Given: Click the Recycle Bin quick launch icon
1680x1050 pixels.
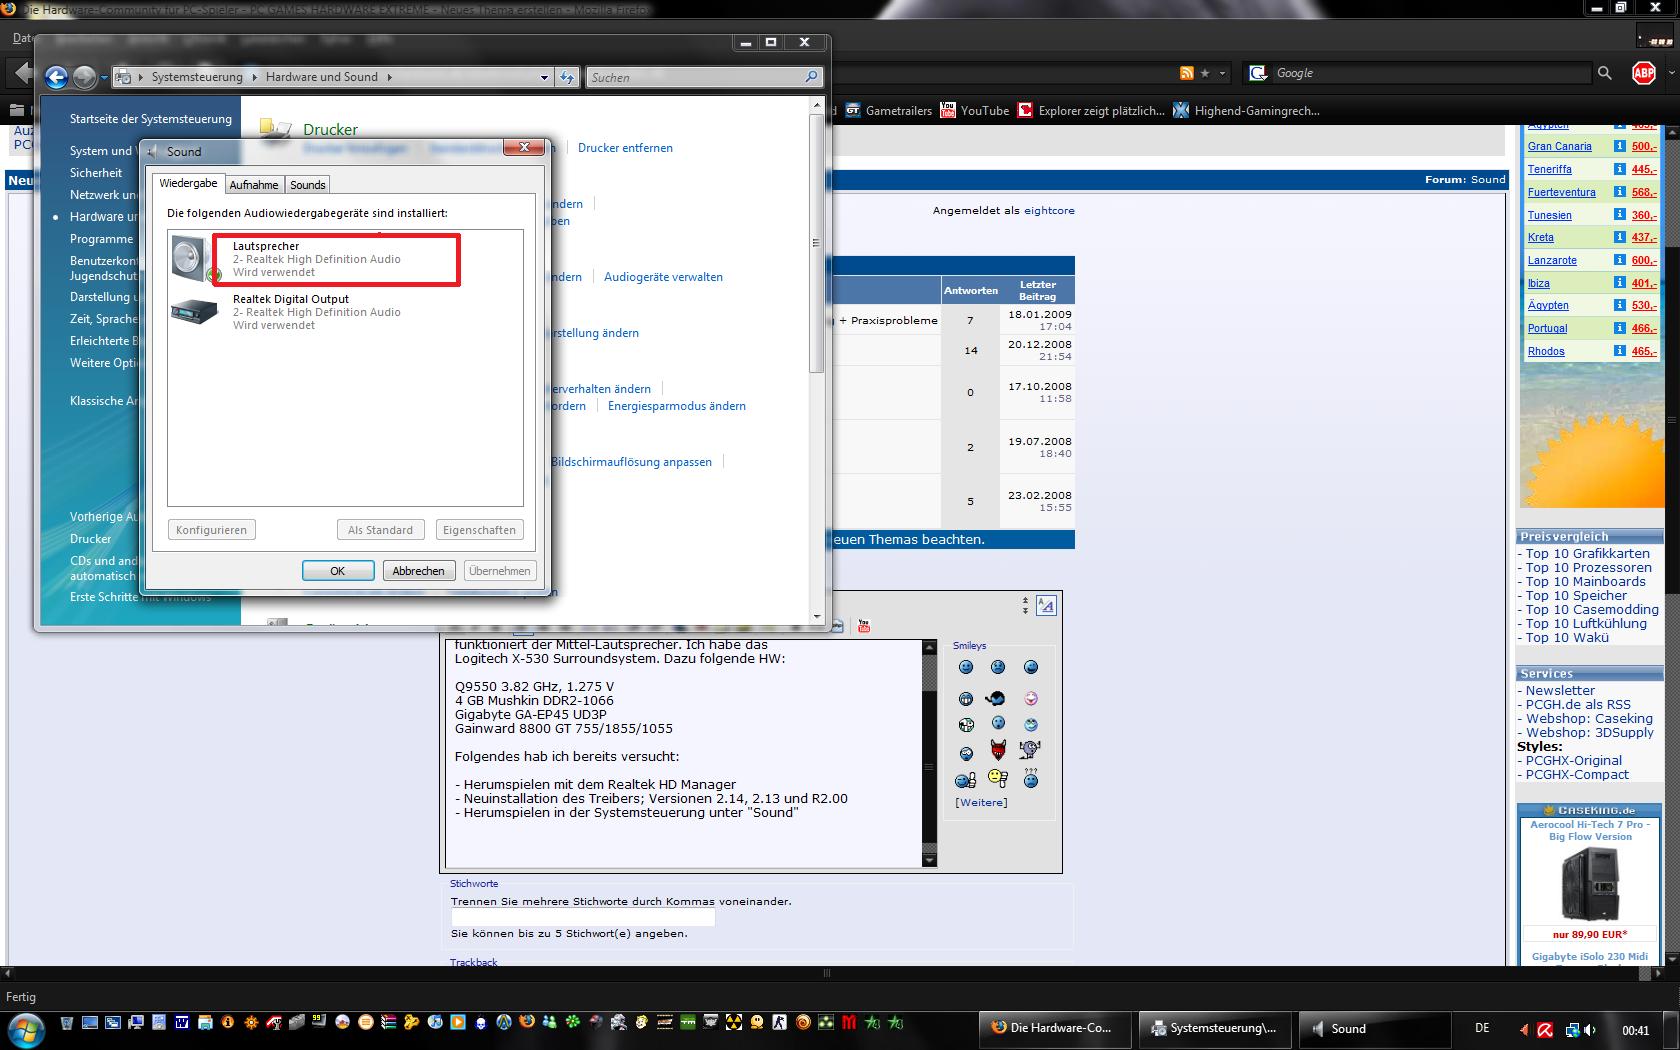Looking at the screenshot, I should [67, 1022].
